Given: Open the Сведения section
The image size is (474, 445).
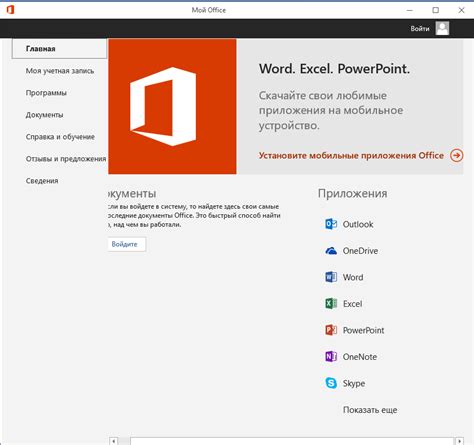Looking at the screenshot, I should coord(42,181).
